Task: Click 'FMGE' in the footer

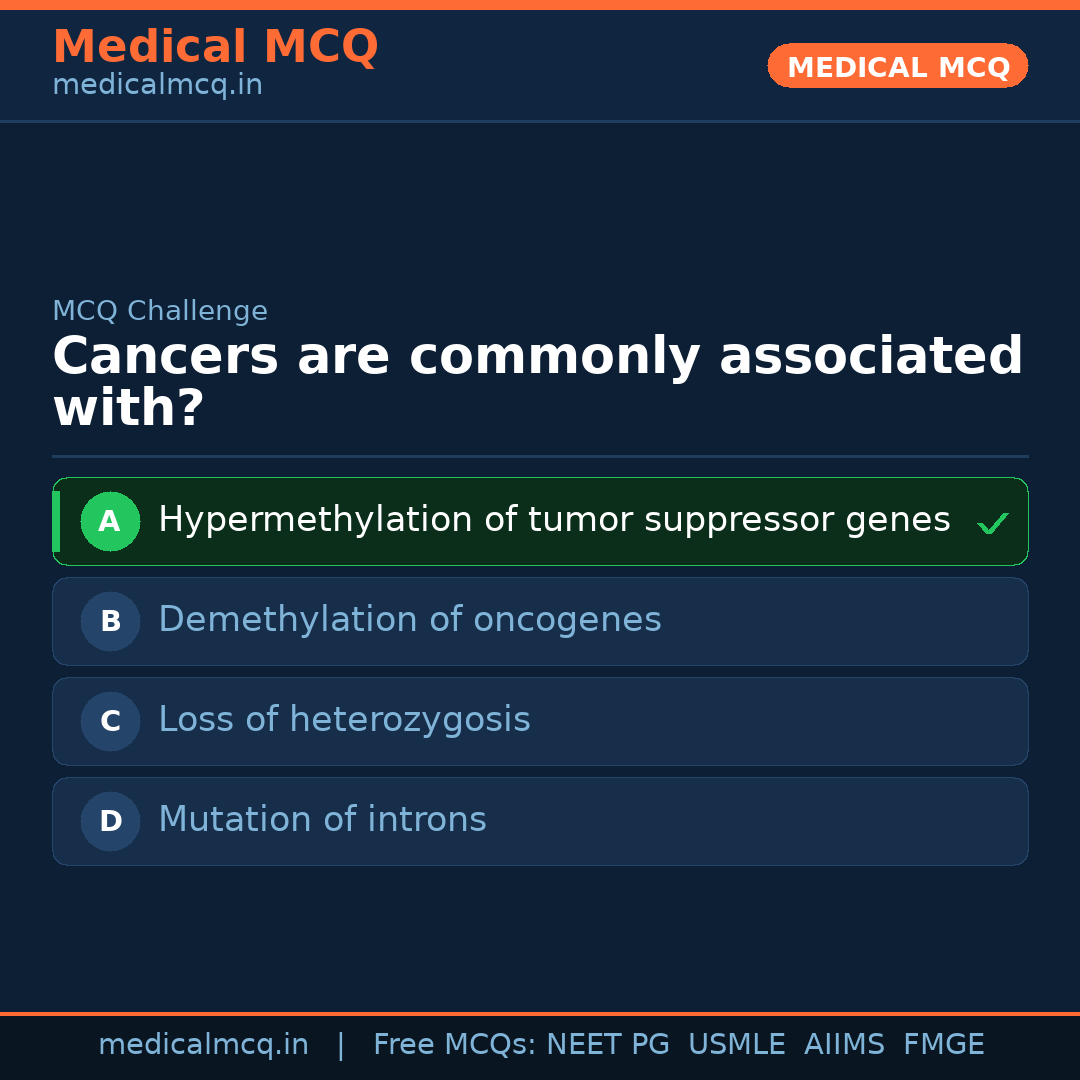Action: [x=944, y=1045]
